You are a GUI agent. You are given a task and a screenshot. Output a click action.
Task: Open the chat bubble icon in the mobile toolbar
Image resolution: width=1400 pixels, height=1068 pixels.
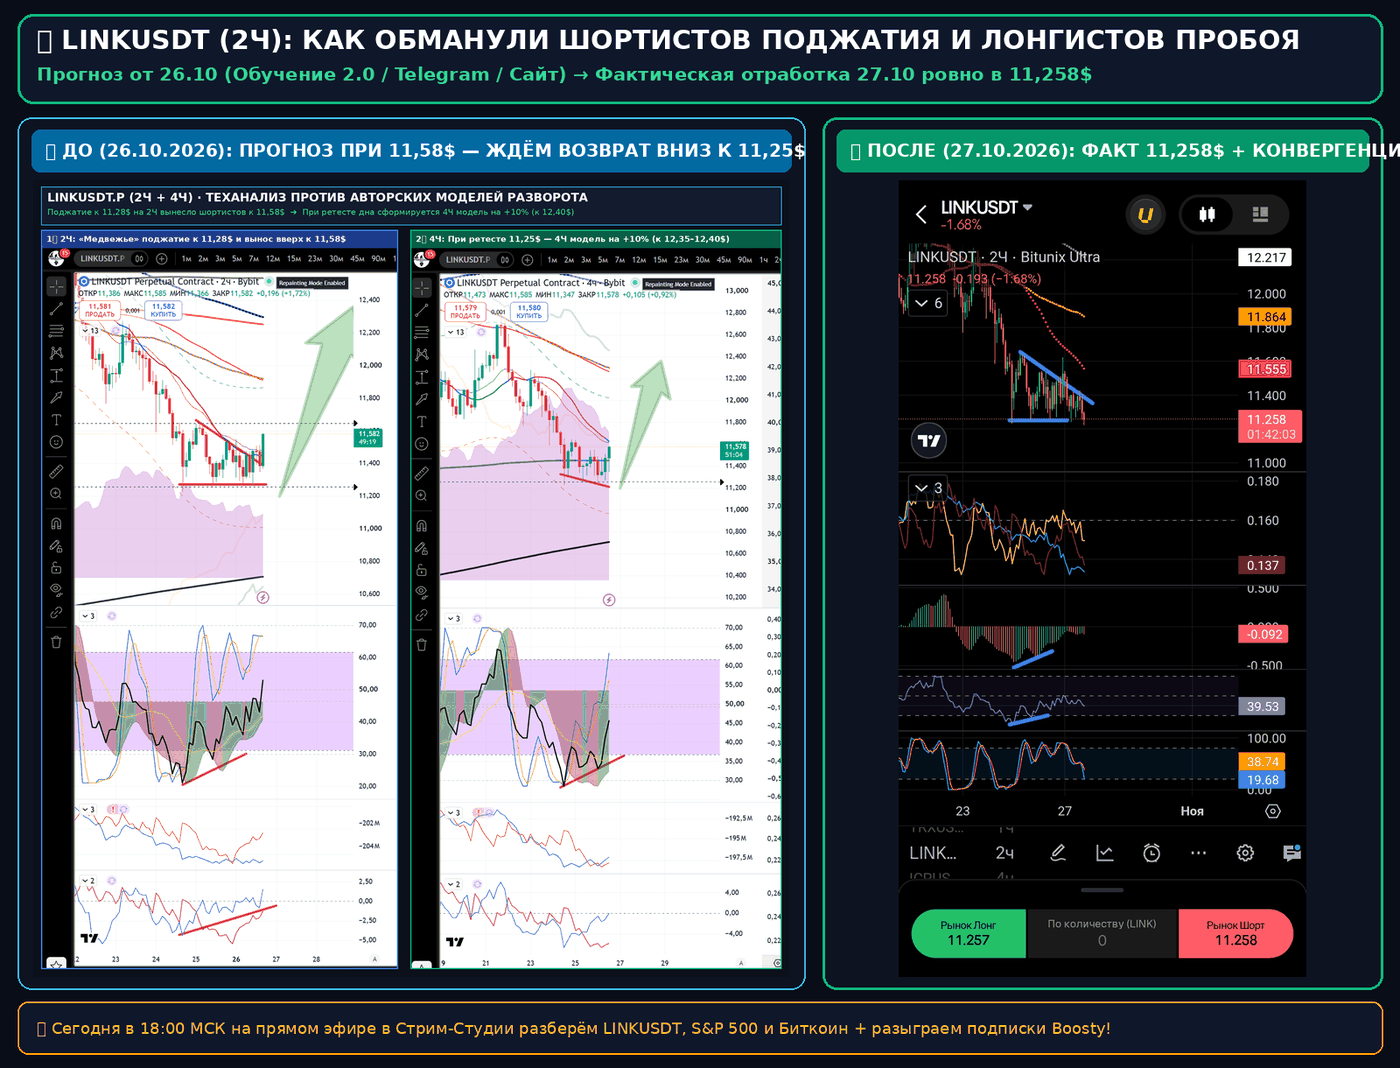coord(1292,853)
